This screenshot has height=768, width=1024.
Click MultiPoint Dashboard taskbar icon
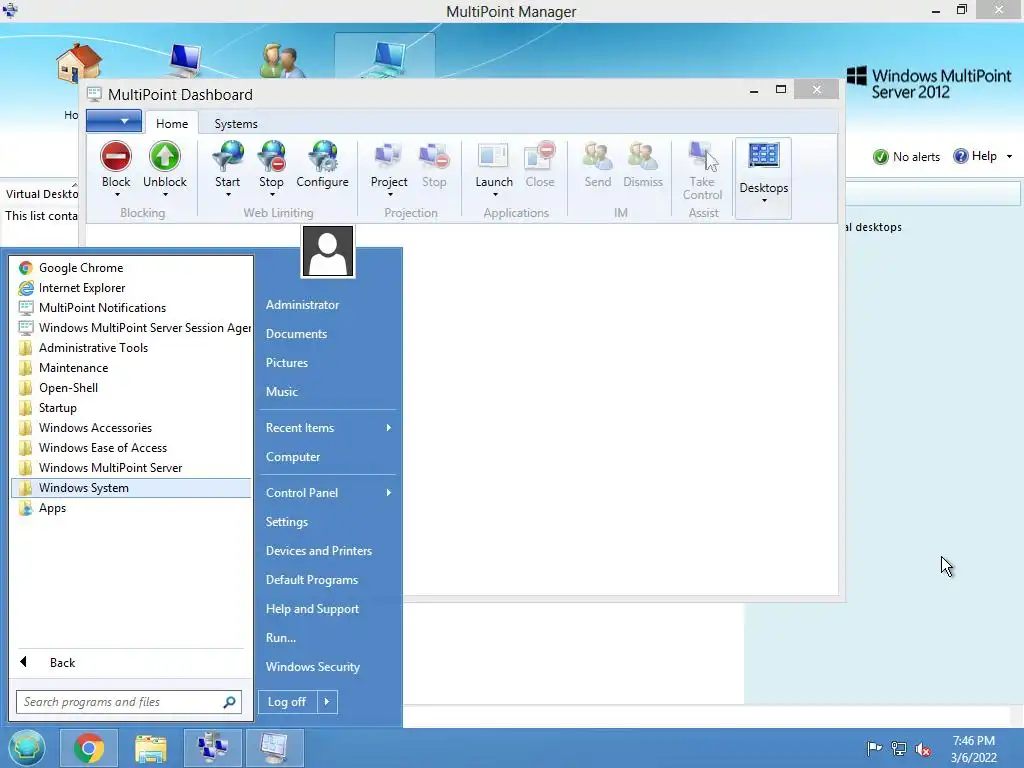pyautogui.click(x=274, y=748)
